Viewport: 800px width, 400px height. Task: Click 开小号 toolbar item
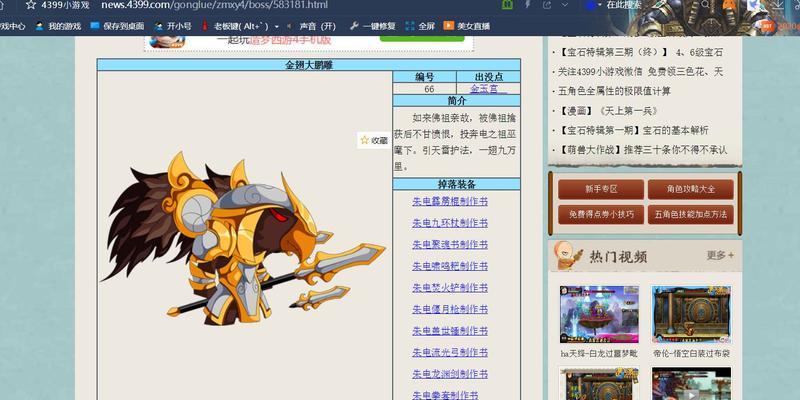point(172,26)
